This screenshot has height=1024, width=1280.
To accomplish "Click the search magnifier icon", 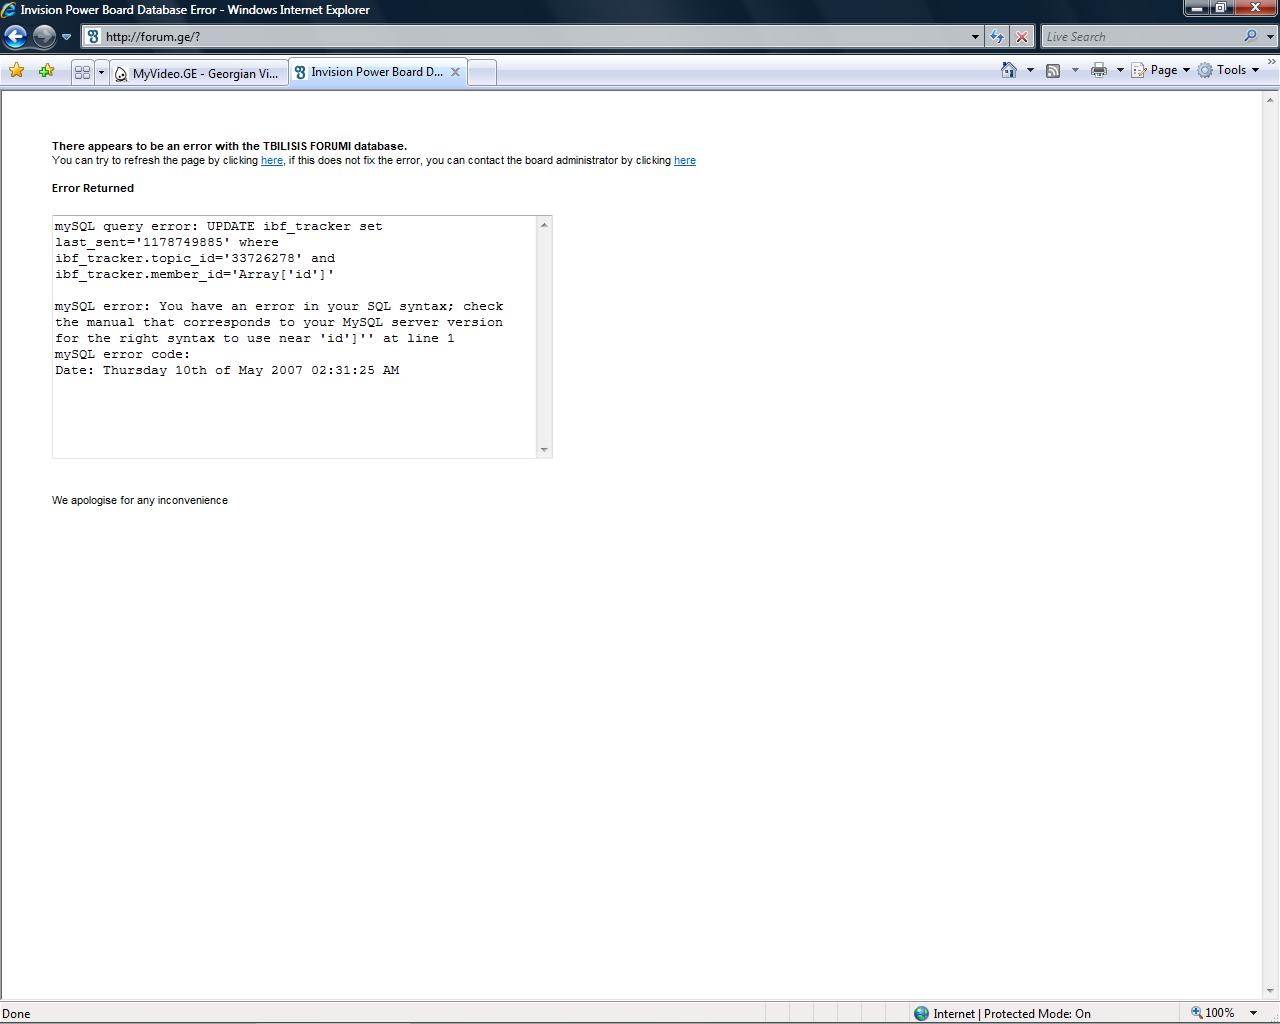I will pyautogui.click(x=1251, y=37).
